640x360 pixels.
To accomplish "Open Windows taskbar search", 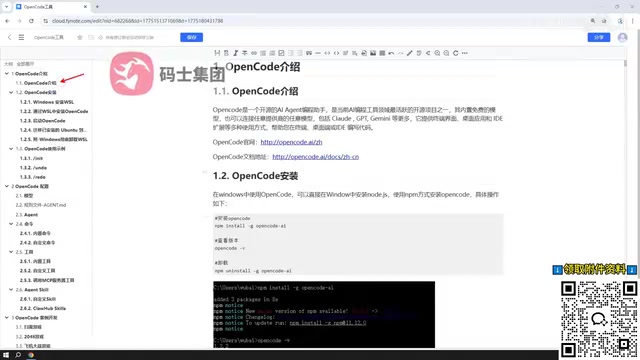I will [x=18, y=355].
